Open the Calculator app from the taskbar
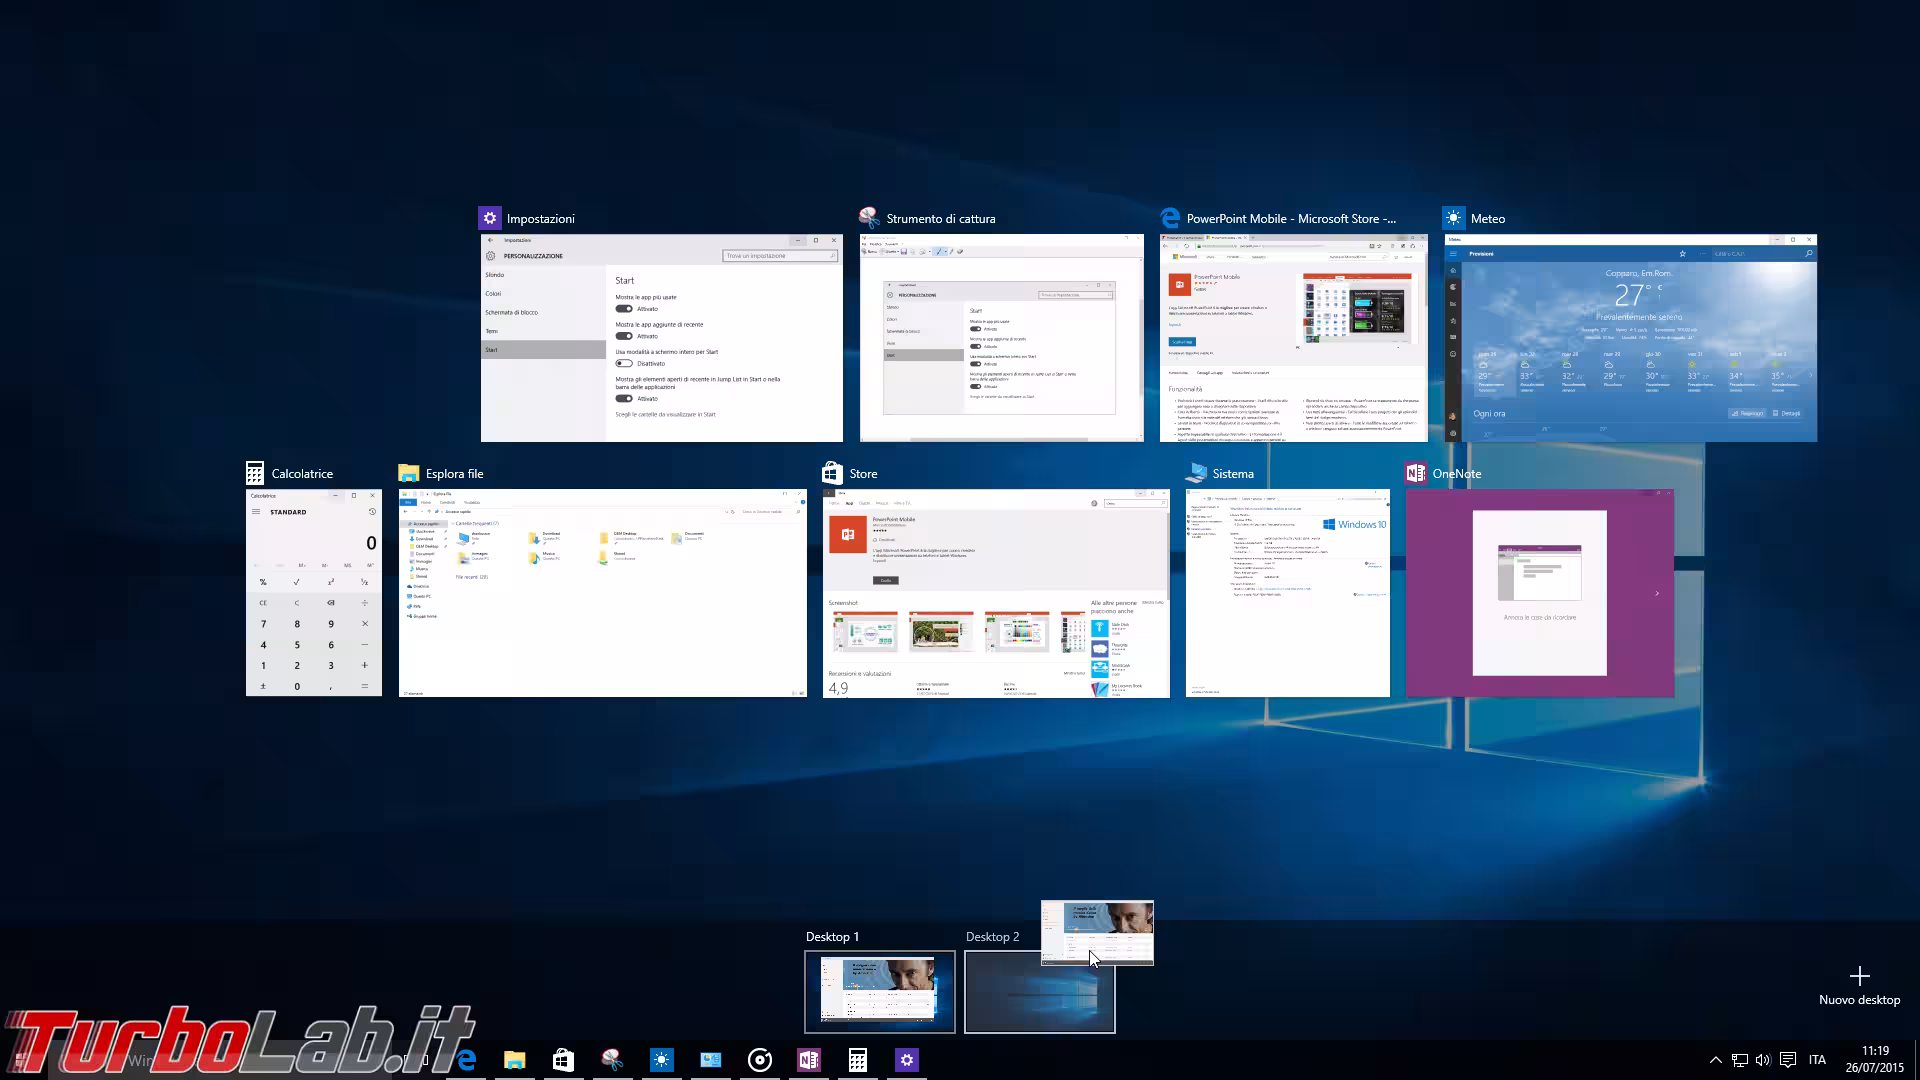This screenshot has height=1080, width=1920. coord(858,1059)
